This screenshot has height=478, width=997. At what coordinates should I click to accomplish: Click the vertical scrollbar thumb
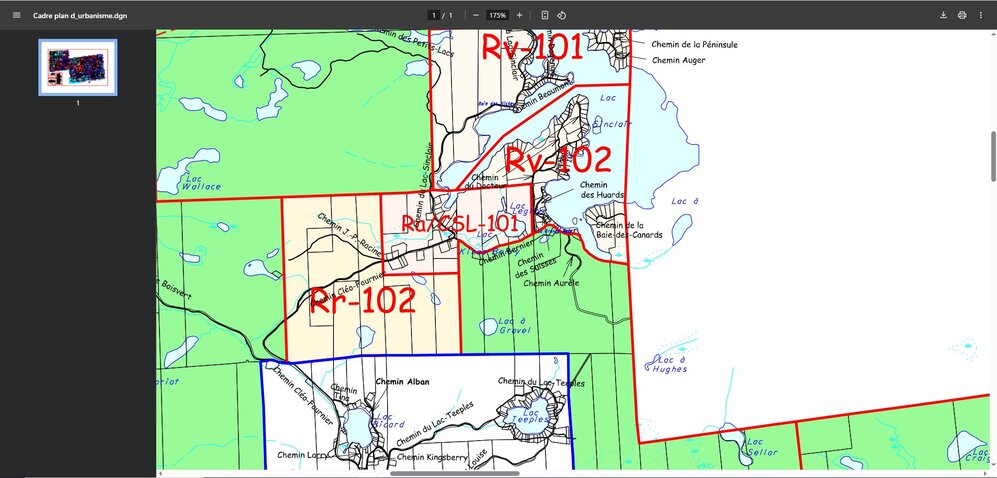pyautogui.click(x=991, y=155)
